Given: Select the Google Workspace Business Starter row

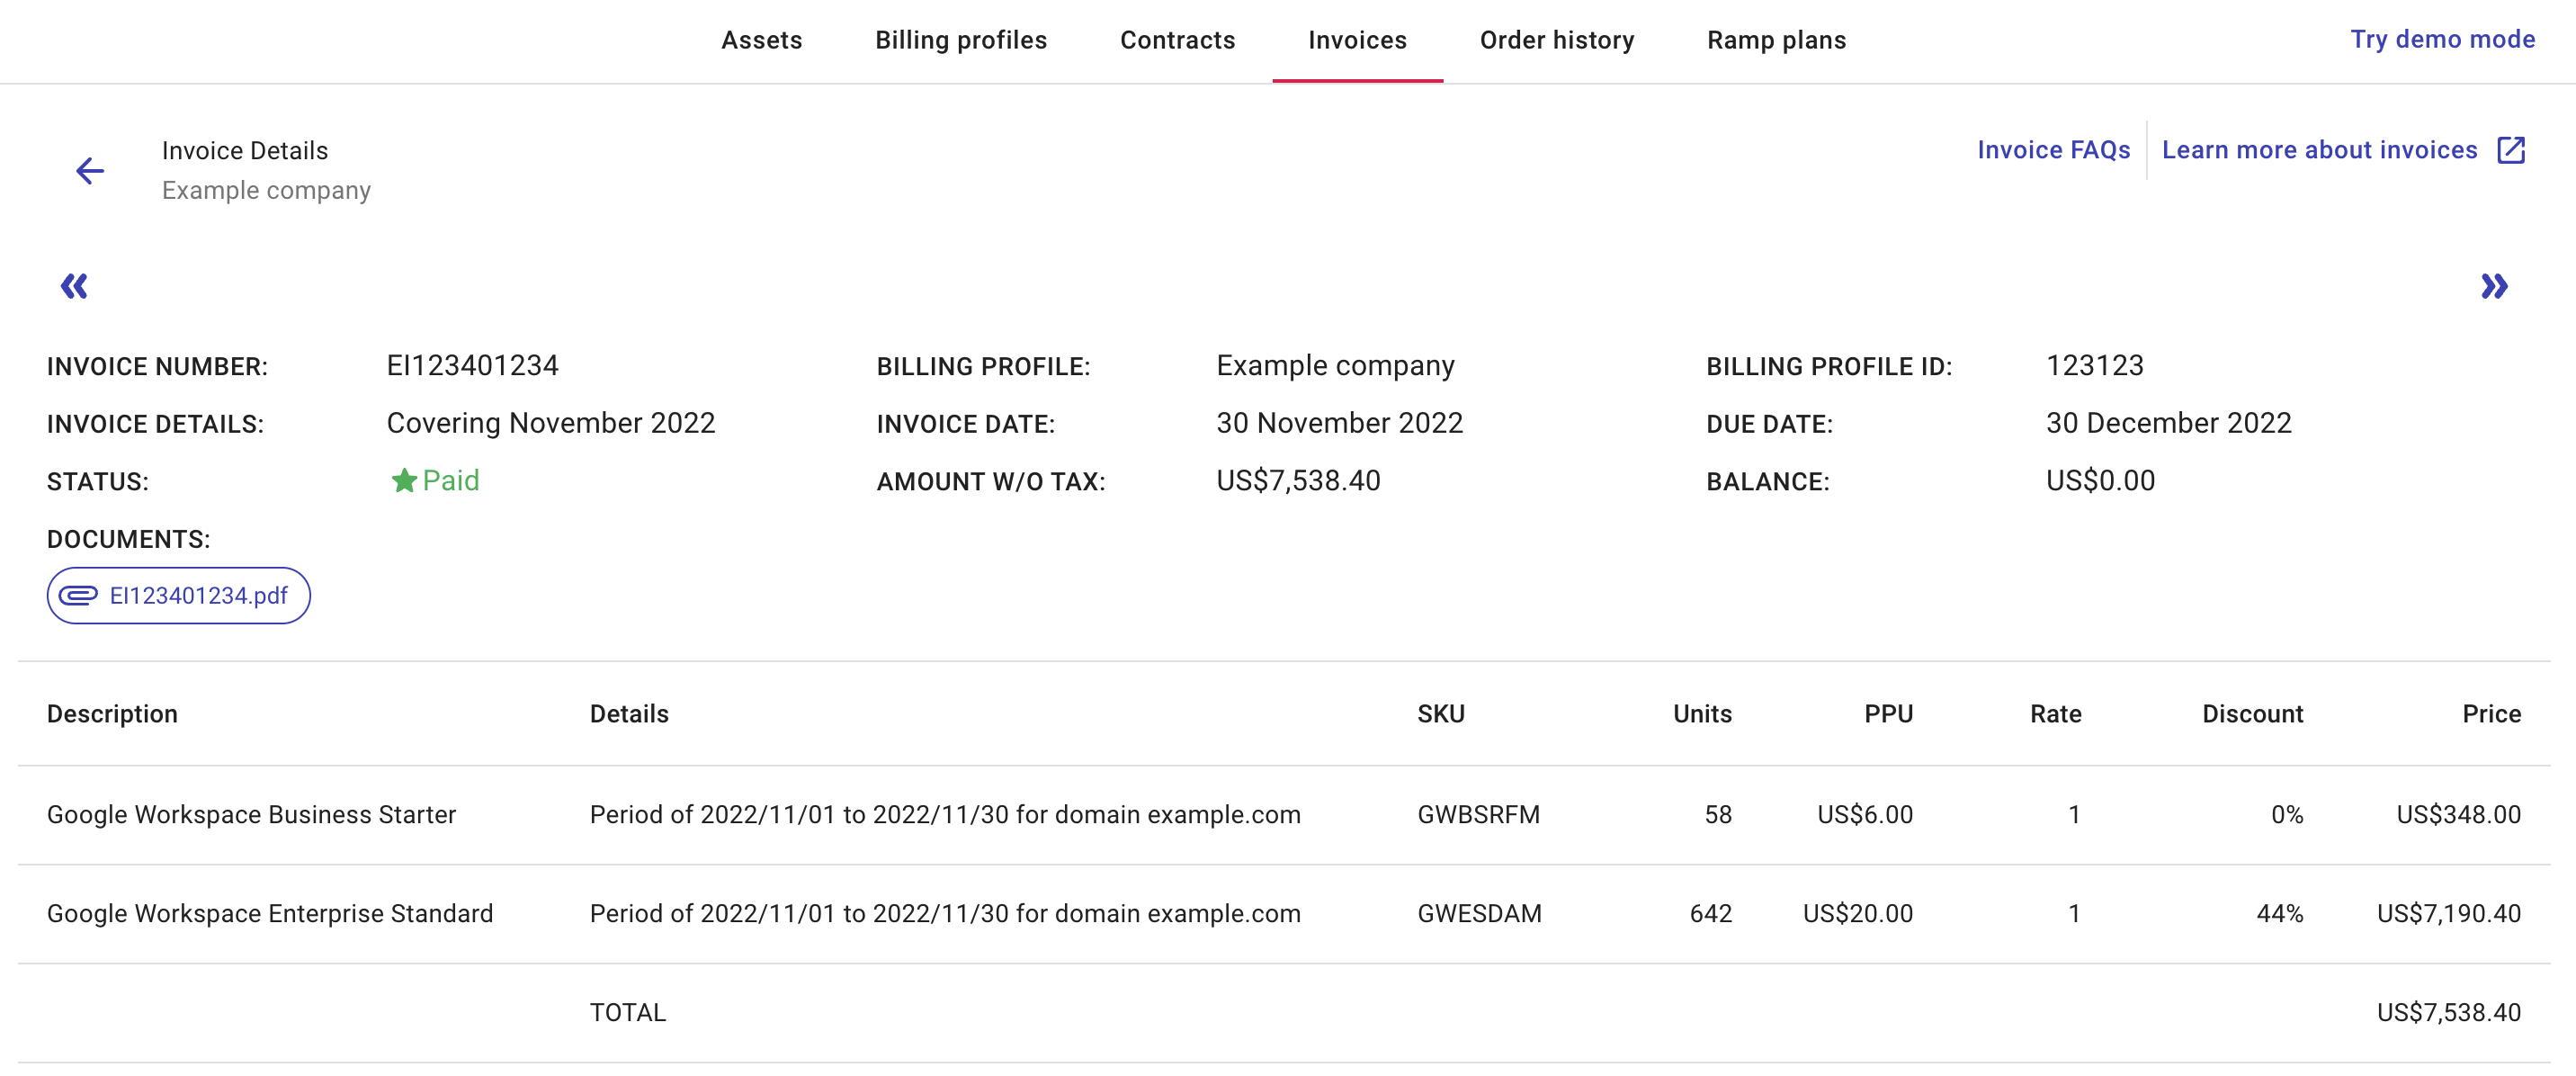Looking at the screenshot, I should click(252, 814).
